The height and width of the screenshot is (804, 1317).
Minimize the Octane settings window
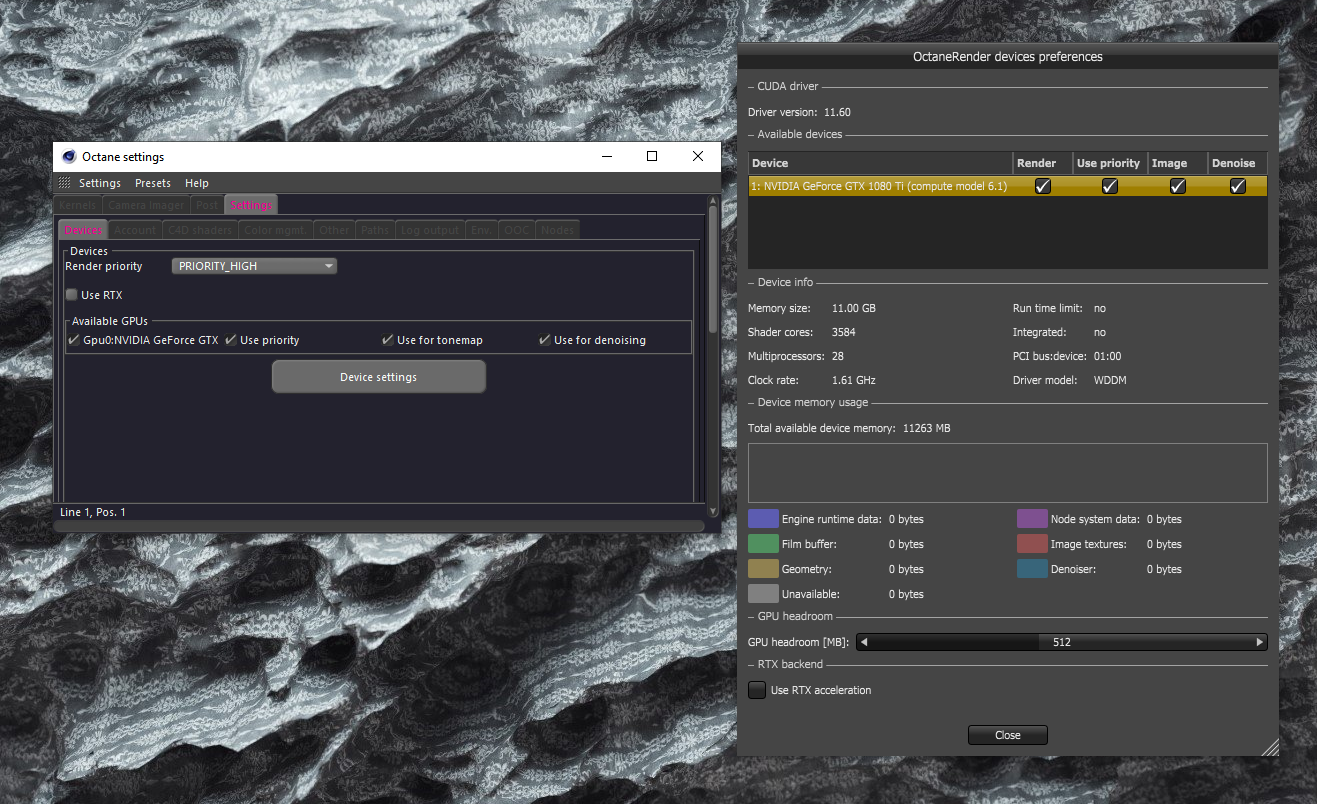pos(606,156)
